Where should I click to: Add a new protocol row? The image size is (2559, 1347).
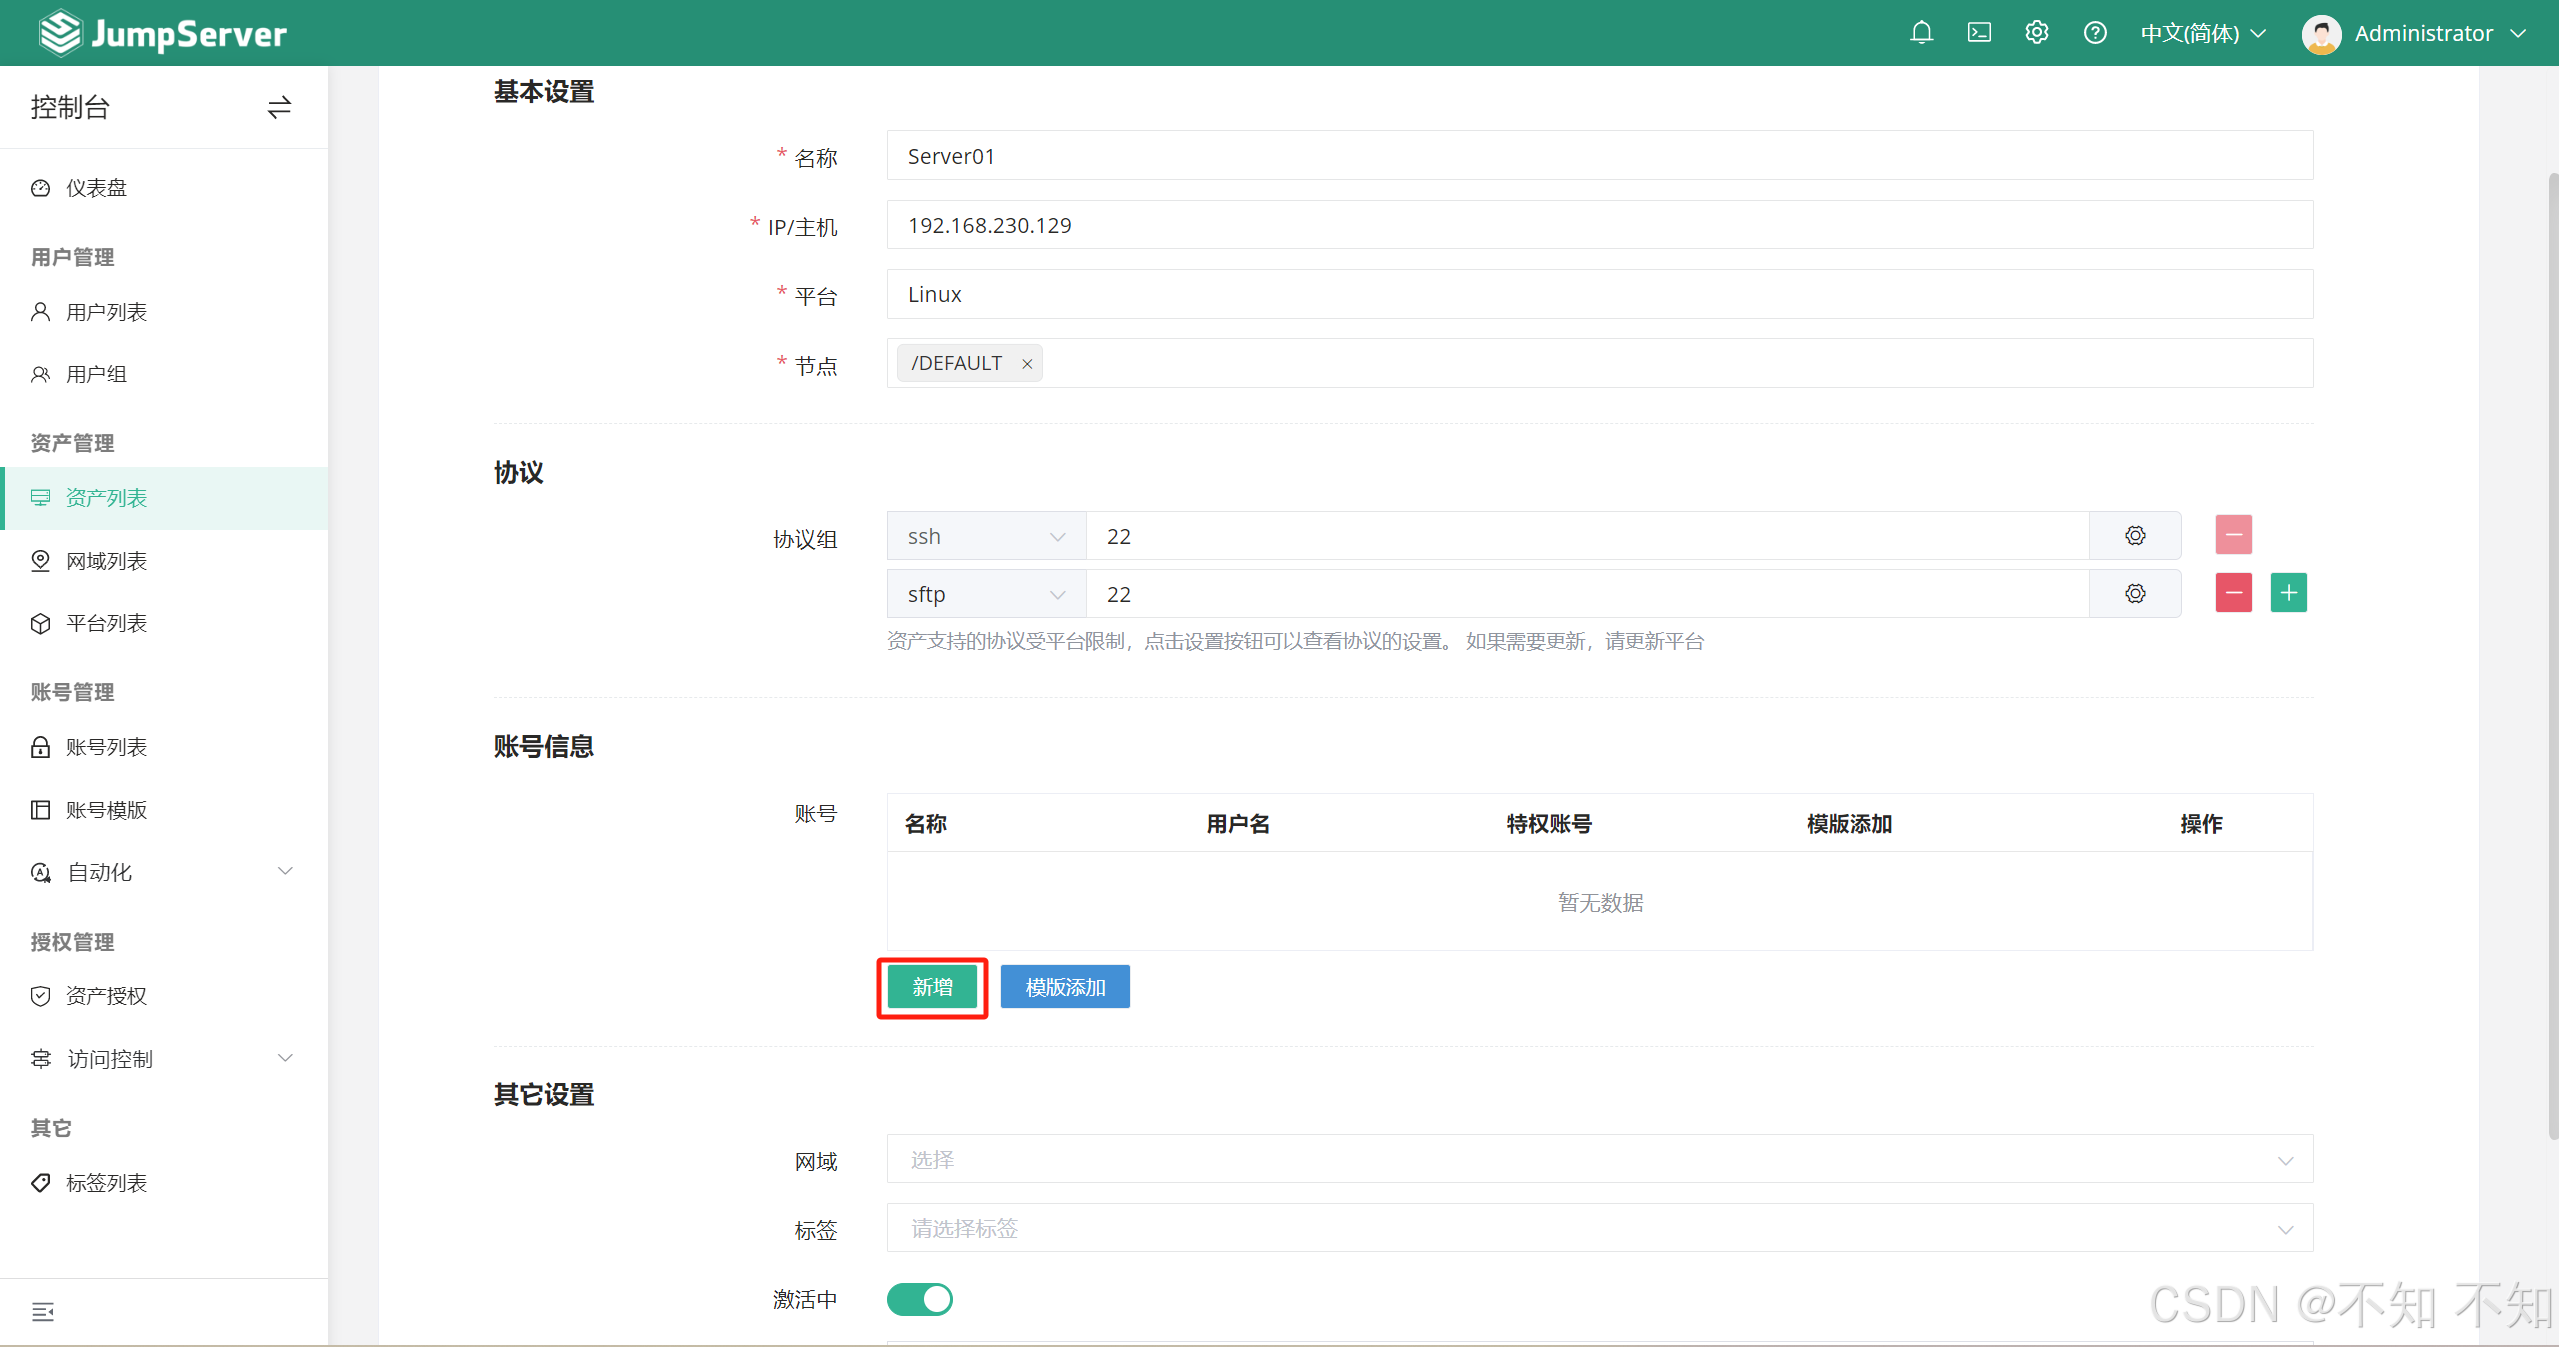(2287, 593)
